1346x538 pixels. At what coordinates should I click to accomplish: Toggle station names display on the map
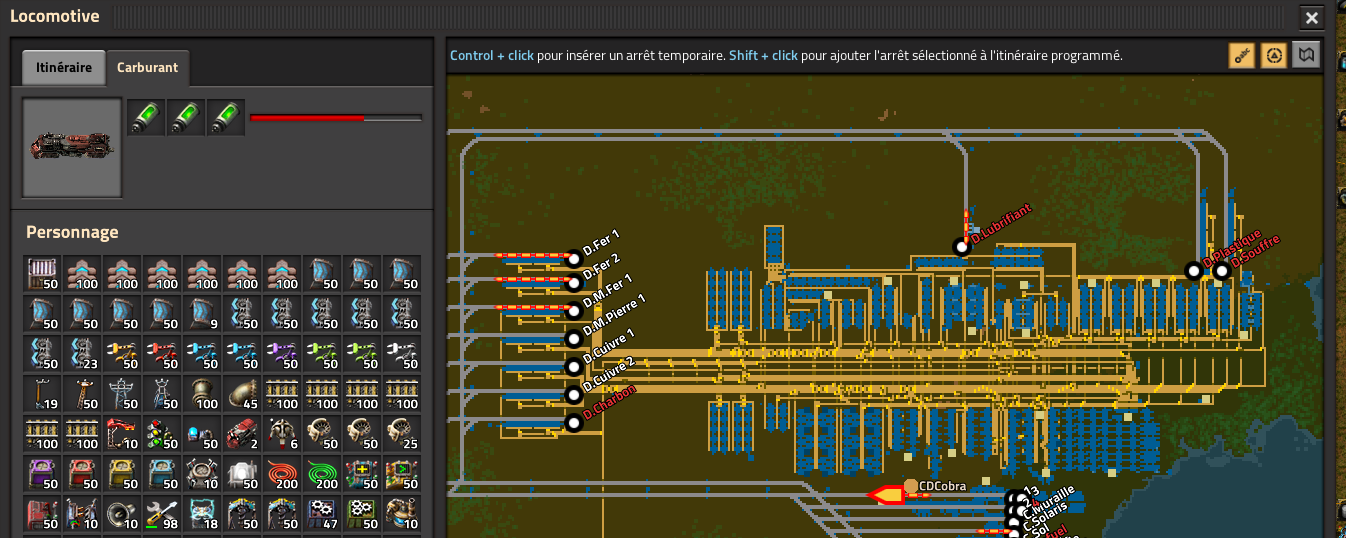(x=1242, y=55)
